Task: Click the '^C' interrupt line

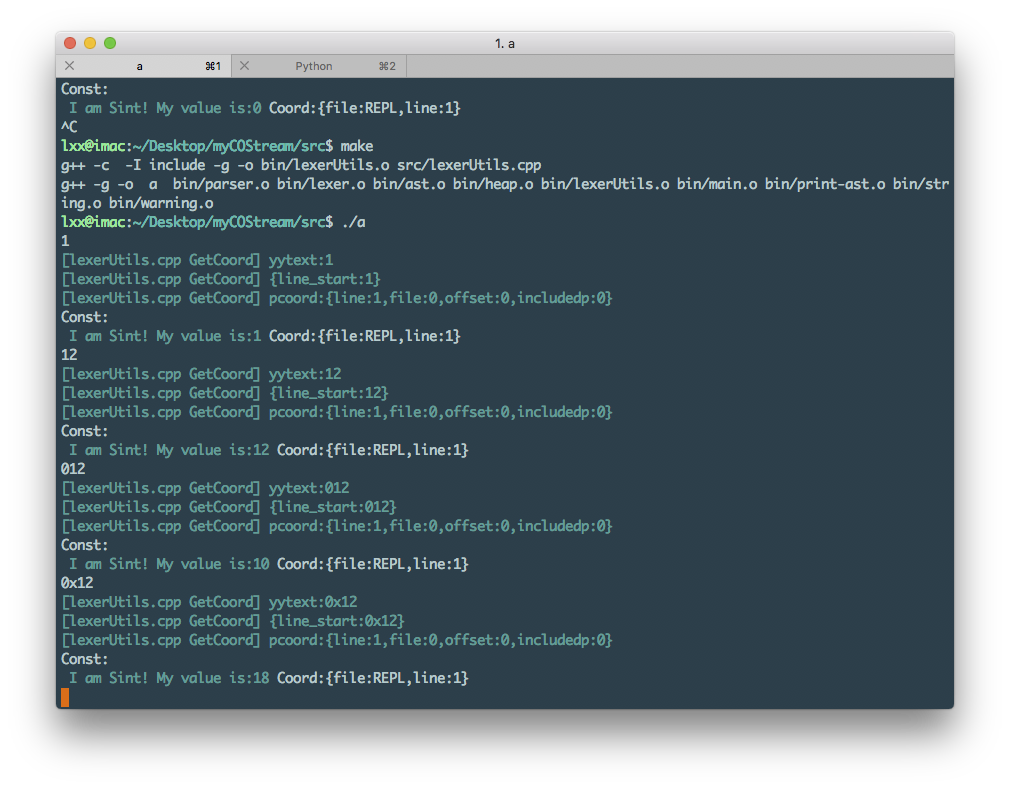Action: pos(69,127)
